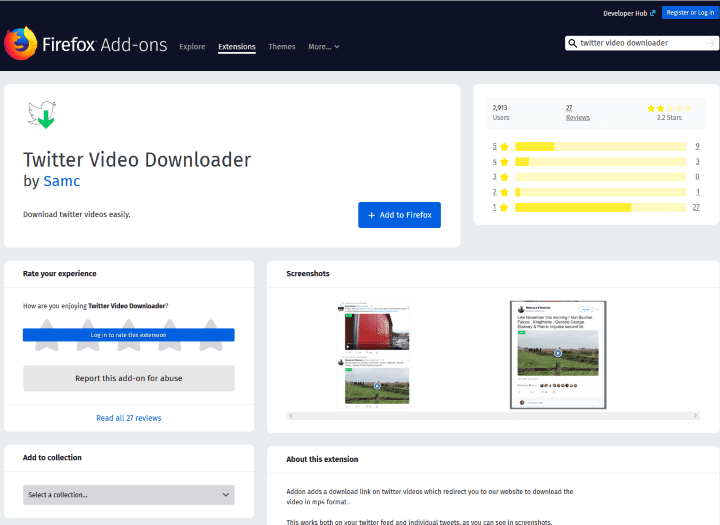Click the 1-star count 27 link

696,207
